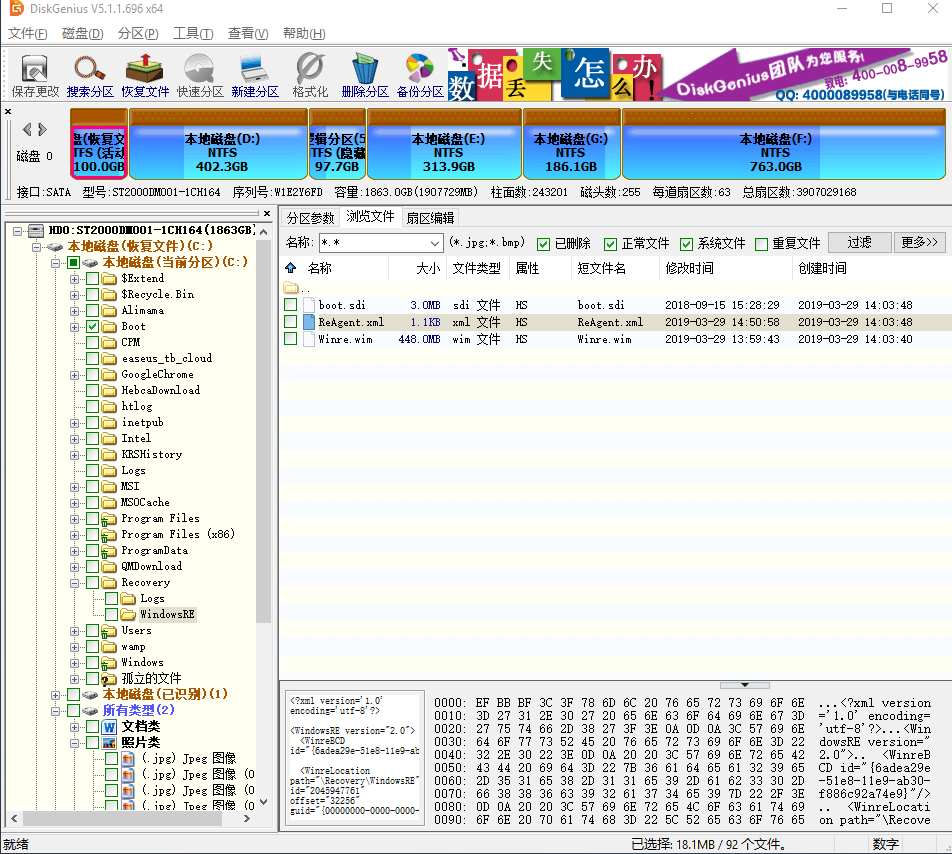Open the 工具(T) menu

(186, 33)
